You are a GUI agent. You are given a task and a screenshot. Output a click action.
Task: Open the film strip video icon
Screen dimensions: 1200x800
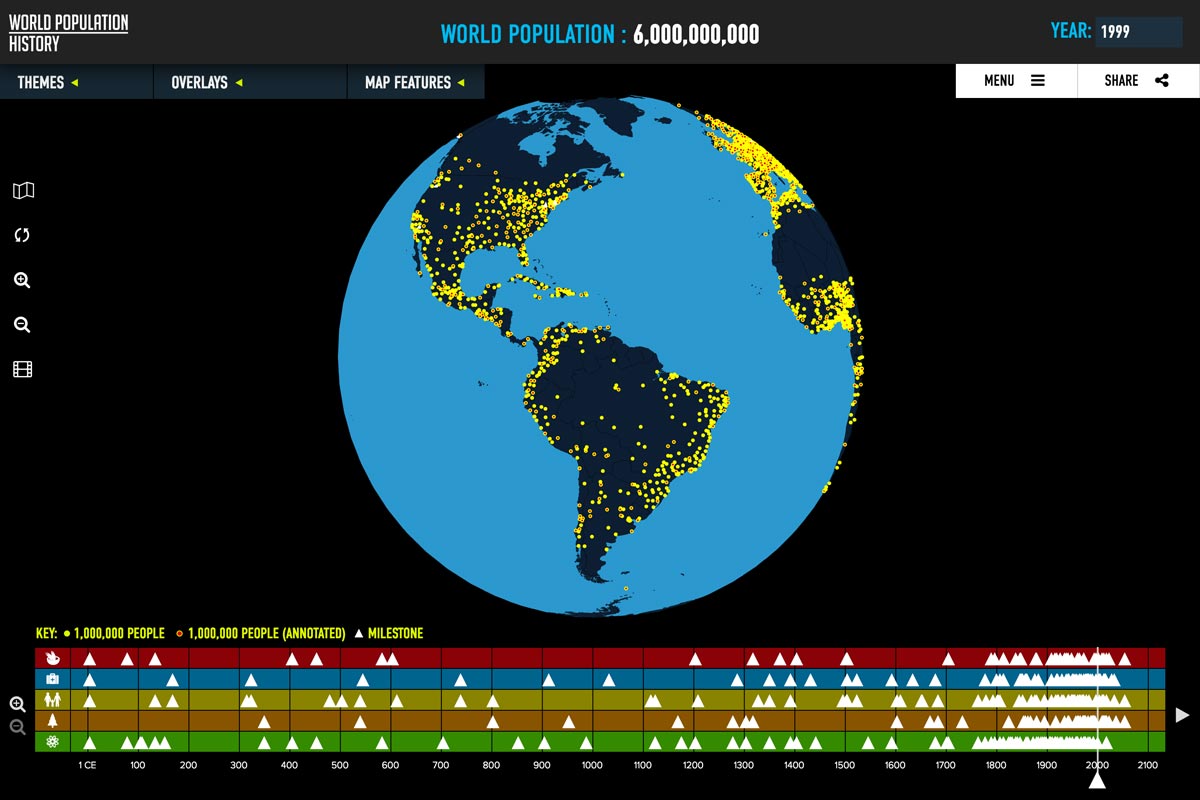22,370
